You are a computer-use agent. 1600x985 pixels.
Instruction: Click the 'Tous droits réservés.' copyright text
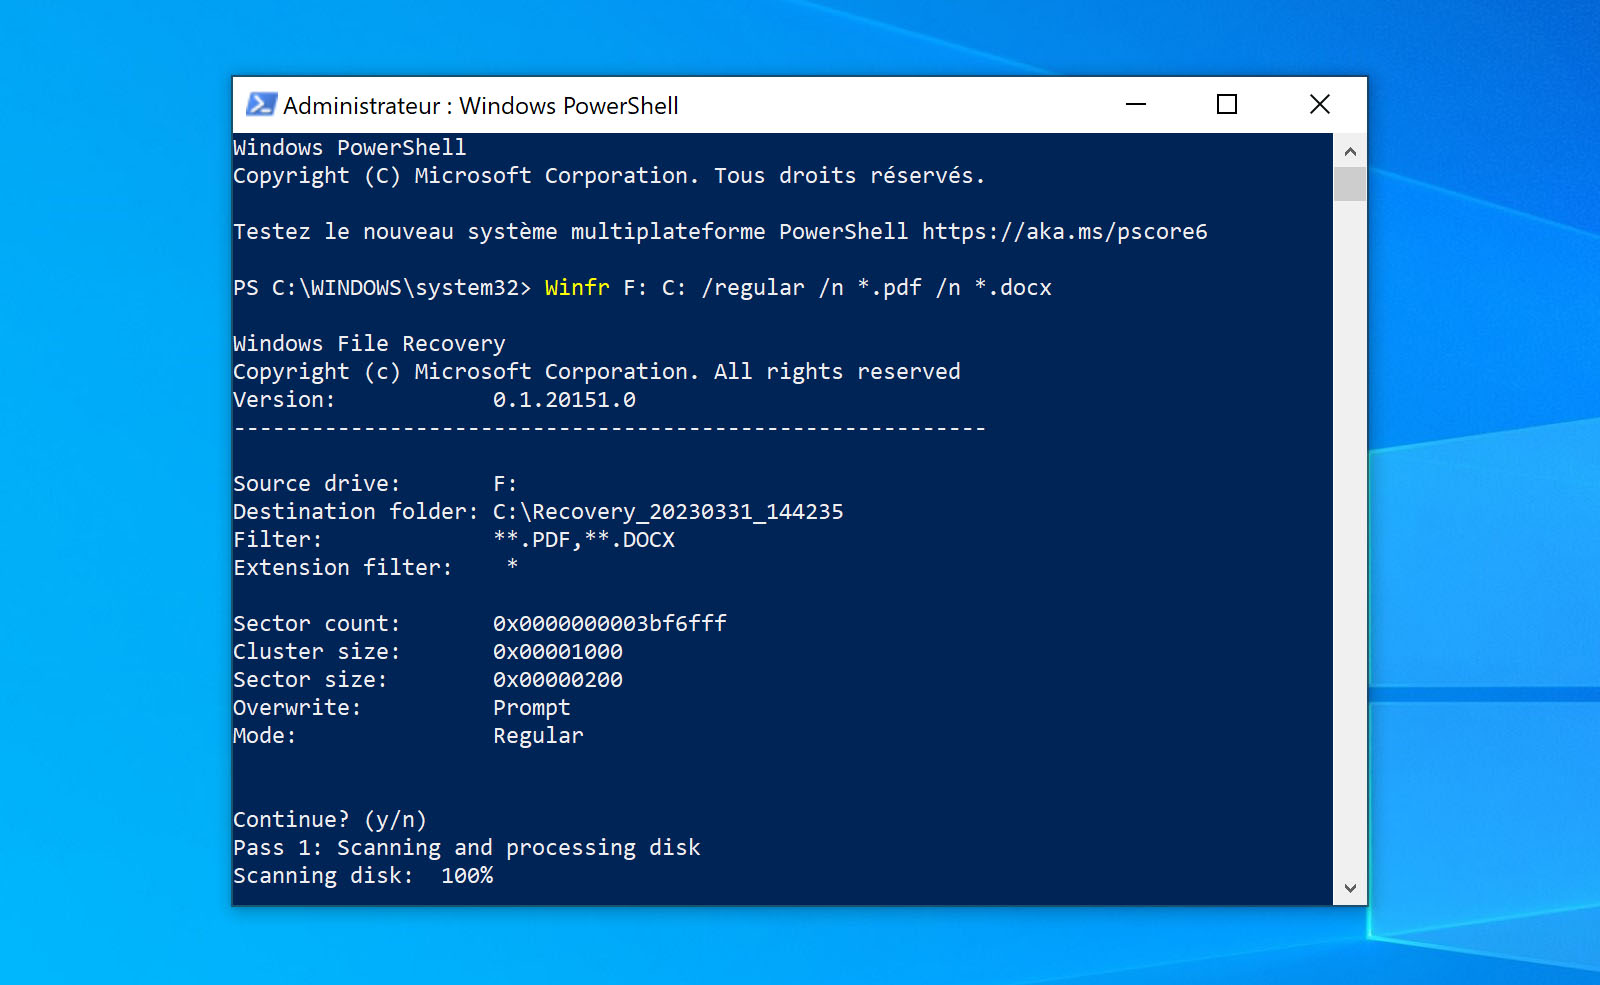click(x=850, y=176)
